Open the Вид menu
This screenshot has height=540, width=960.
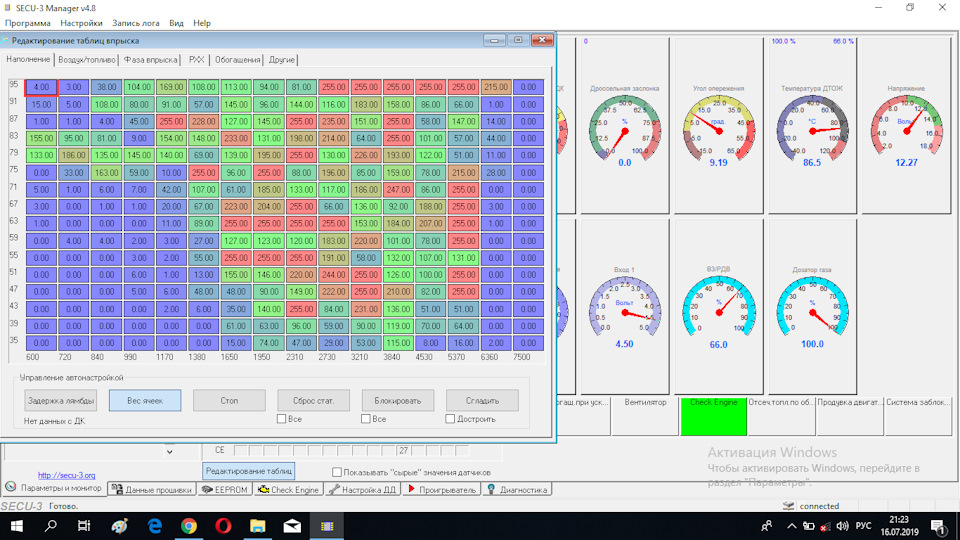tap(176, 23)
